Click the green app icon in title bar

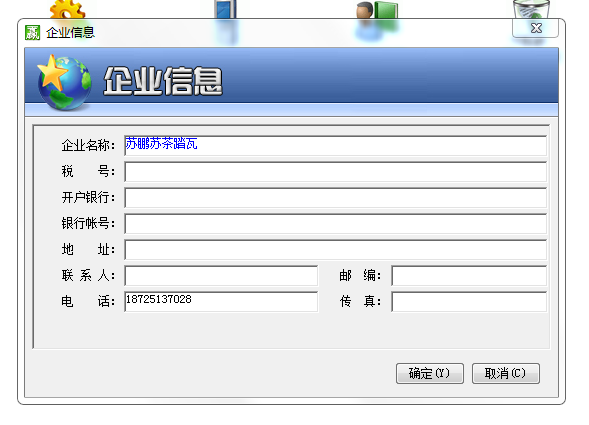click(x=32, y=32)
